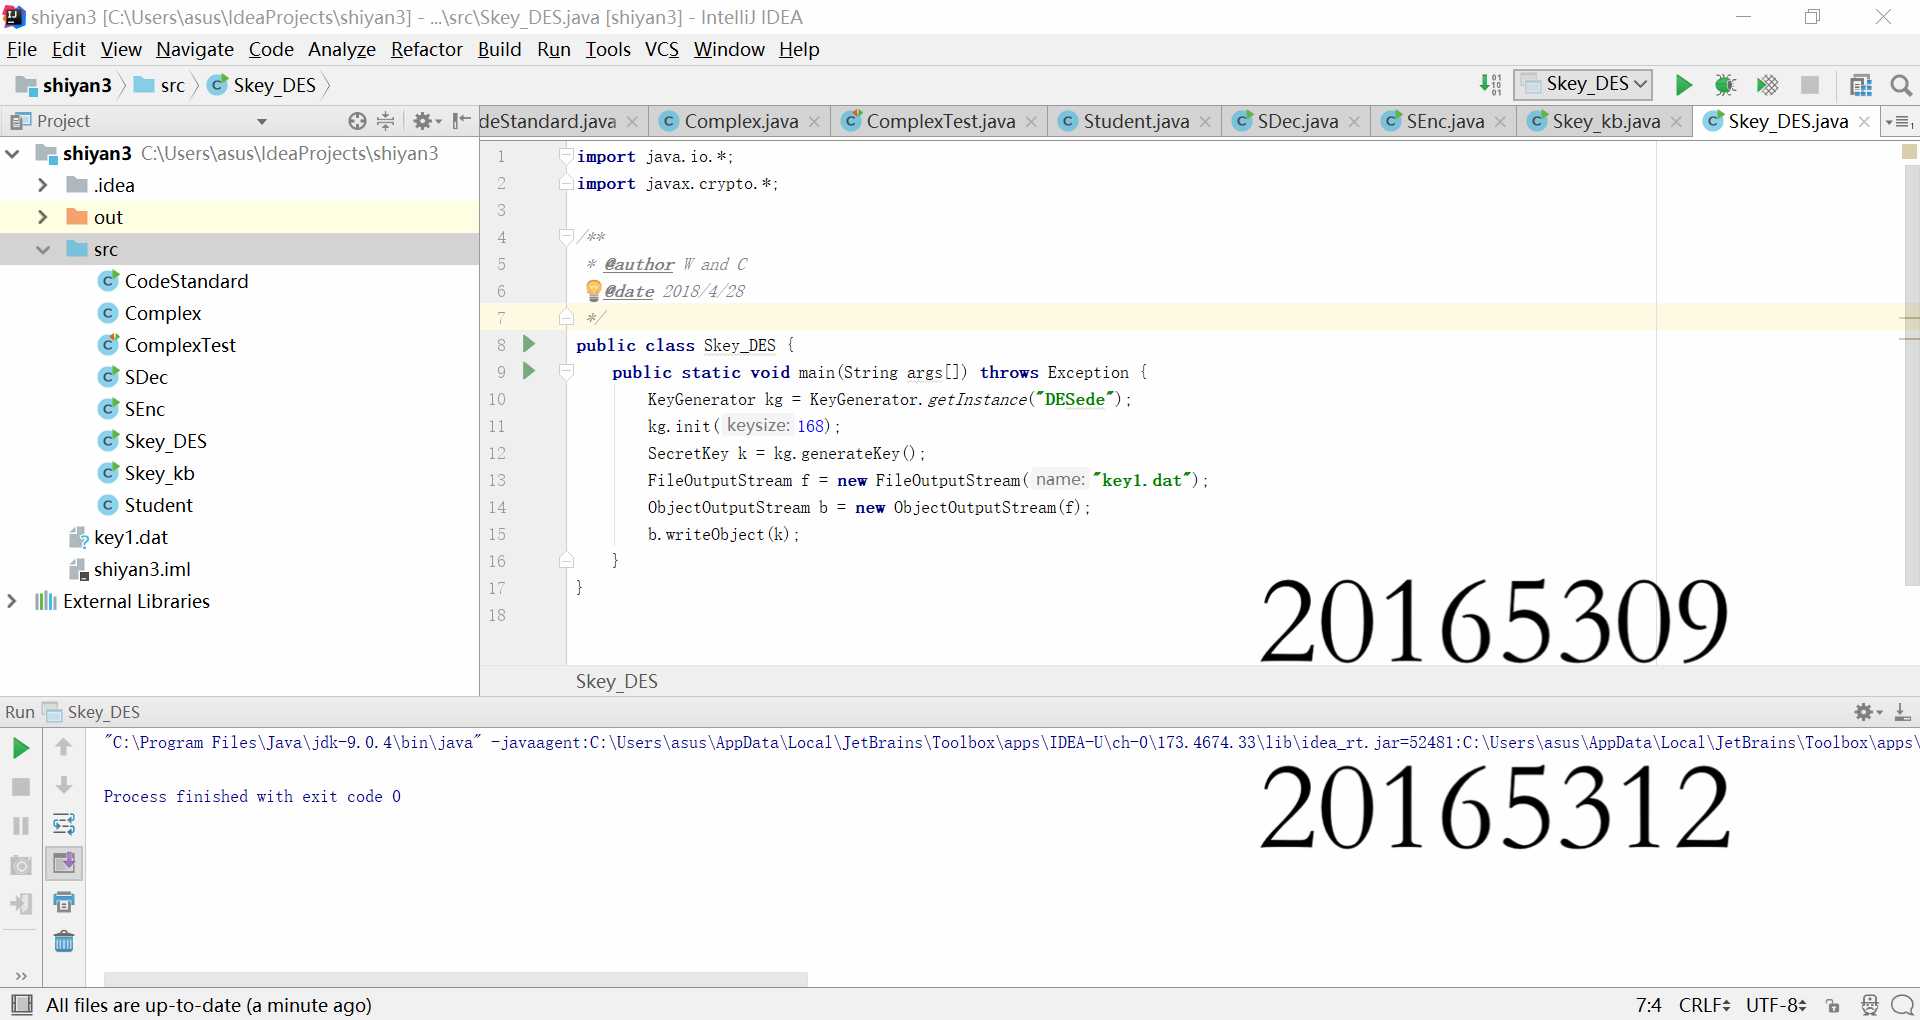Open the Refactor menu
The image size is (1920, 1020).
(426, 49)
